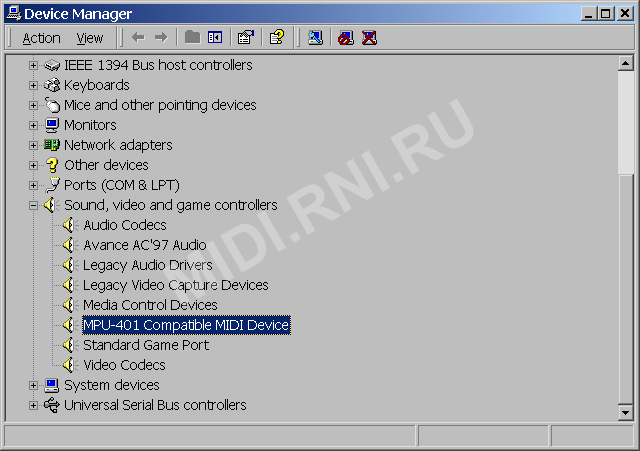Click the scrollbar up arrow
640x451 pixels.
pyautogui.click(x=625, y=63)
